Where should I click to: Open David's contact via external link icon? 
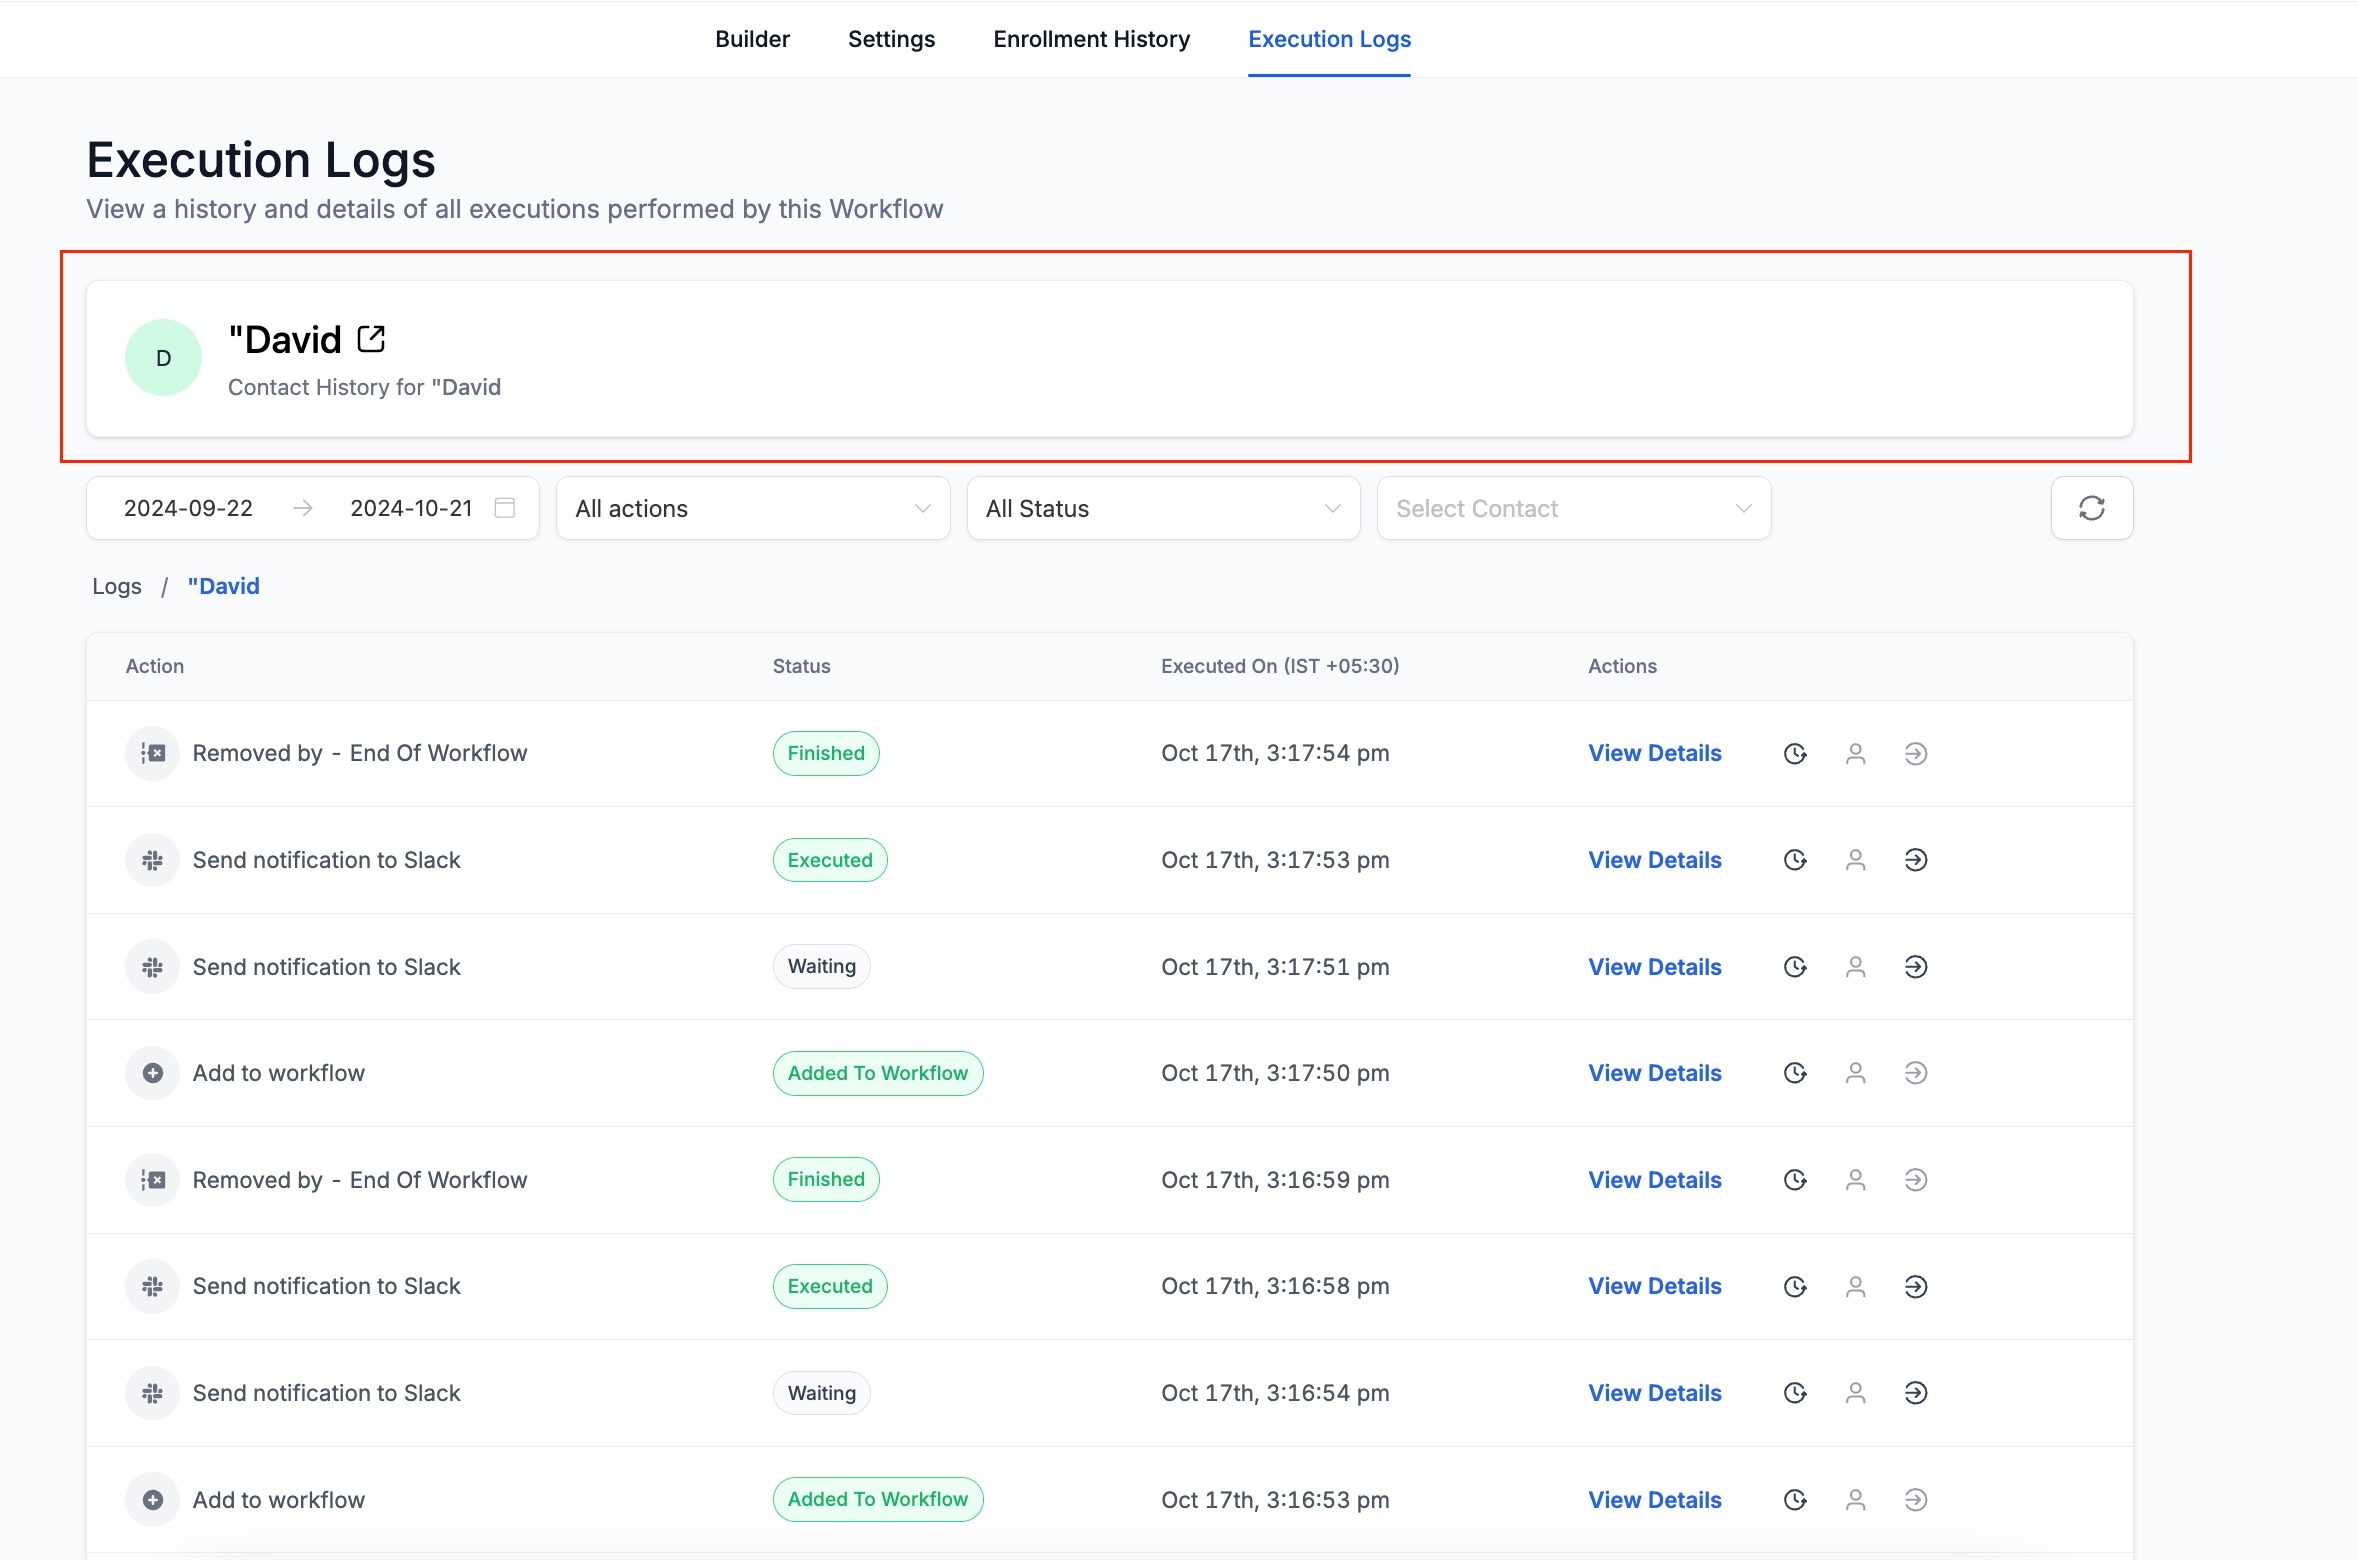[x=371, y=339]
